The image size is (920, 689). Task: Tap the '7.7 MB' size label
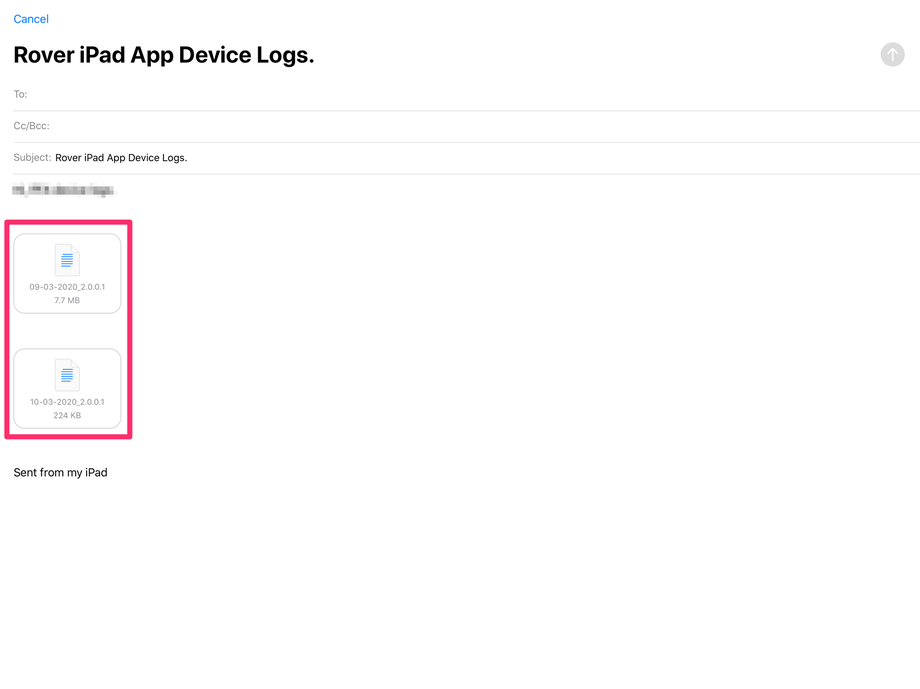point(67,300)
